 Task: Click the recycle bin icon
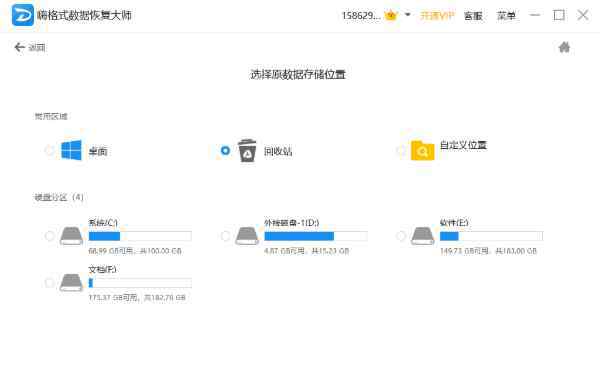247,150
